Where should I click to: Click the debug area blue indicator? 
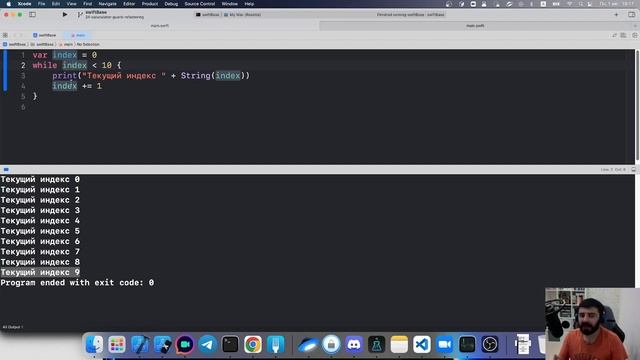click(x=6, y=169)
